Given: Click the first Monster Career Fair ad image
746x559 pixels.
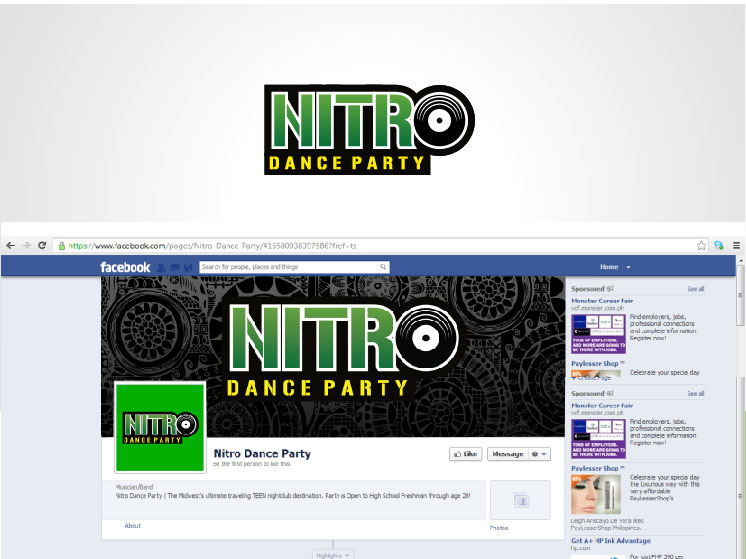Looking at the screenshot, I should (599, 333).
